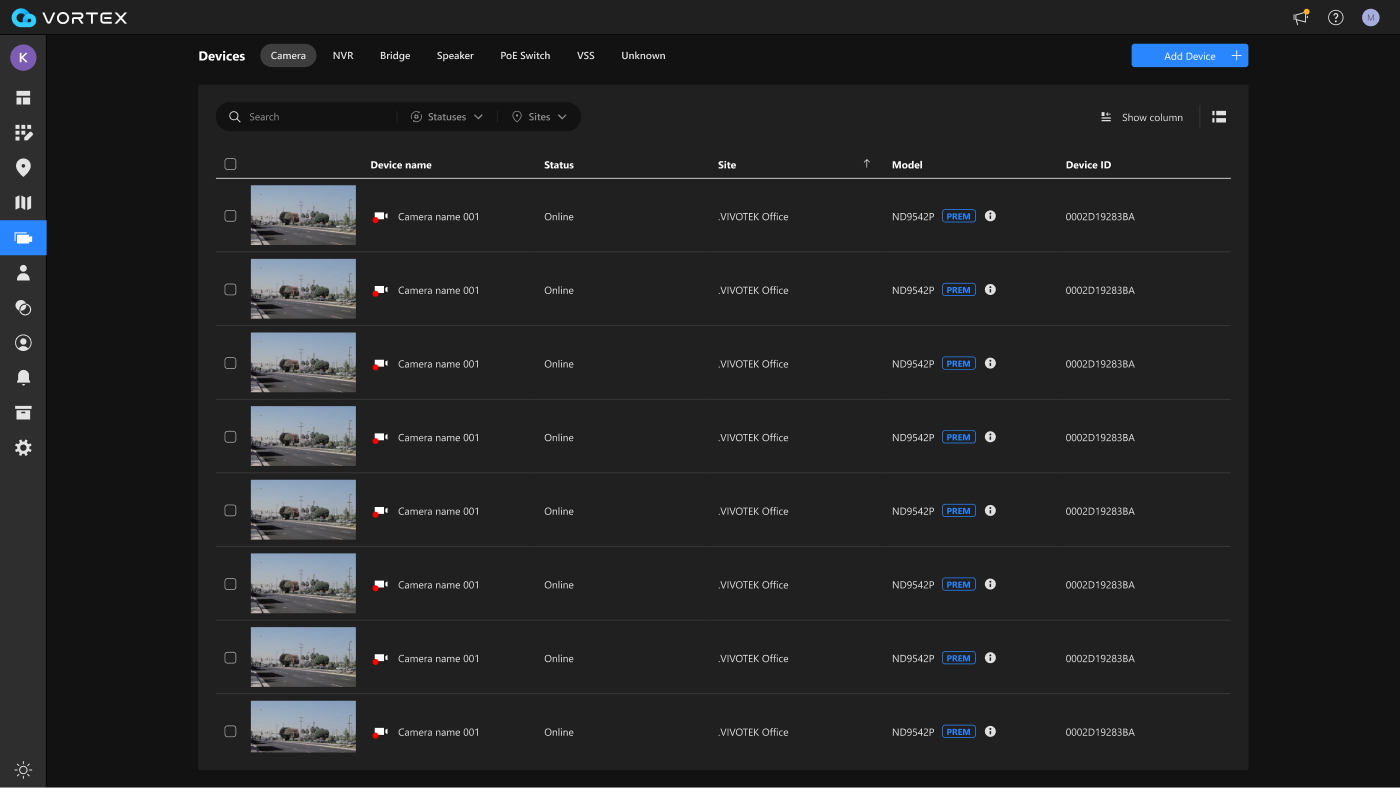Open the Show column chooser
The image size is (1400, 788).
tap(1141, 117)
